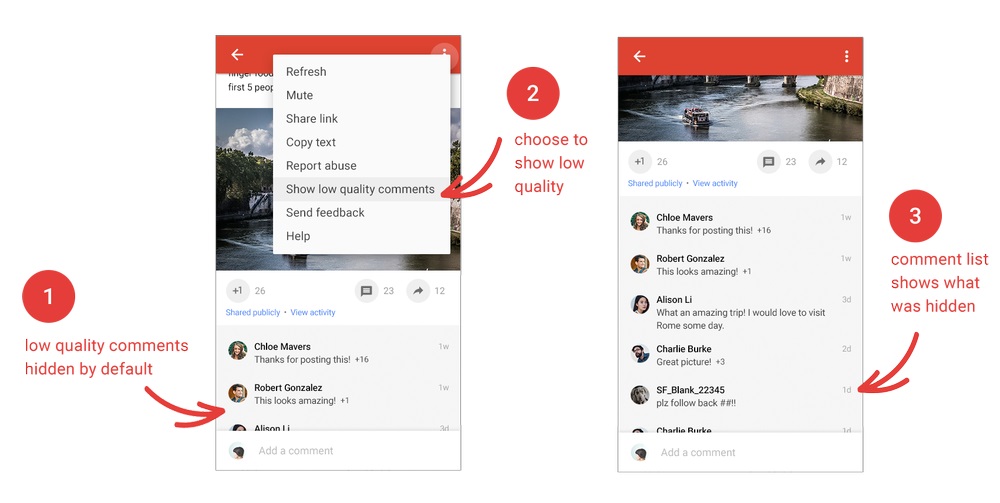Select Refresh from the overflow menu
This screenshot has height=503, width=1000.
[362, 72]
